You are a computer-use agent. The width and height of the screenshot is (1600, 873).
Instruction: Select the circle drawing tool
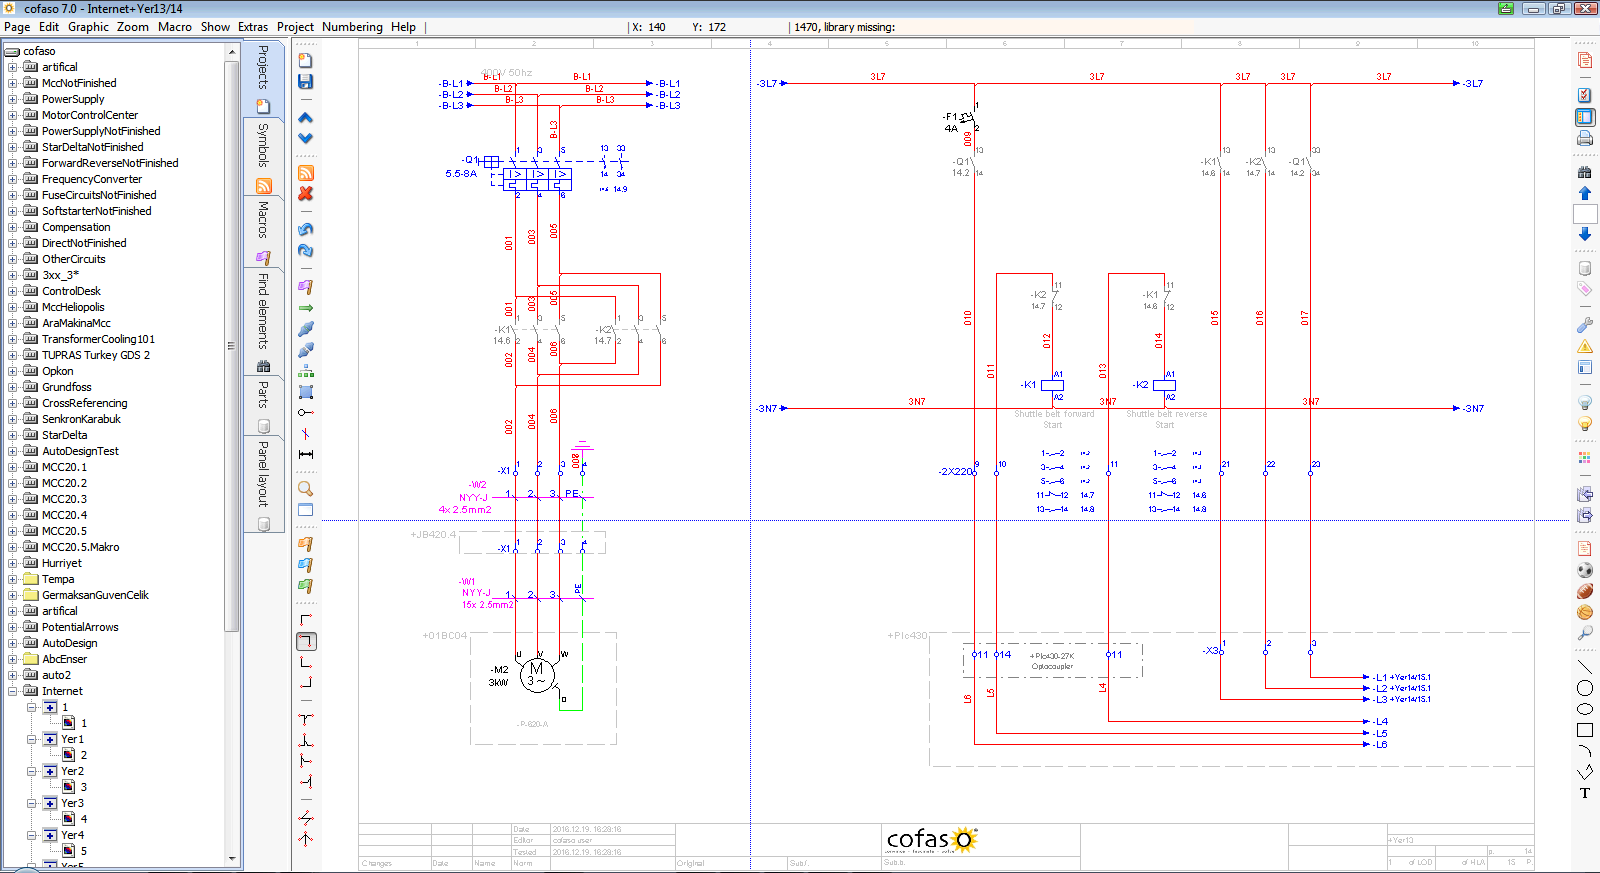pyautogui.click(x=1585, y=688)
